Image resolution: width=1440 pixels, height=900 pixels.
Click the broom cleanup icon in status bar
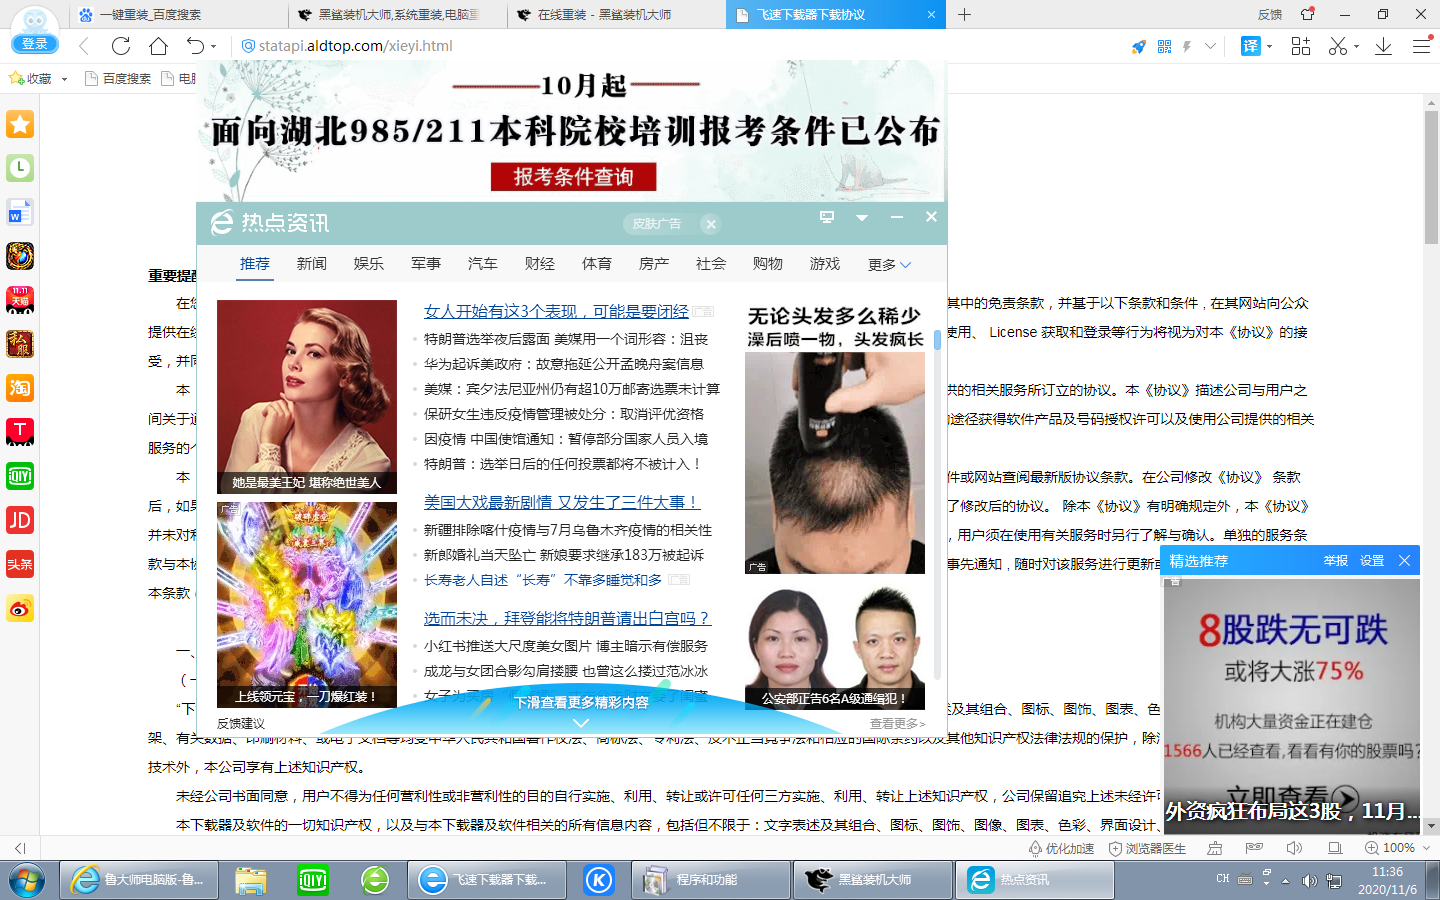click(x=1215, y=848)
